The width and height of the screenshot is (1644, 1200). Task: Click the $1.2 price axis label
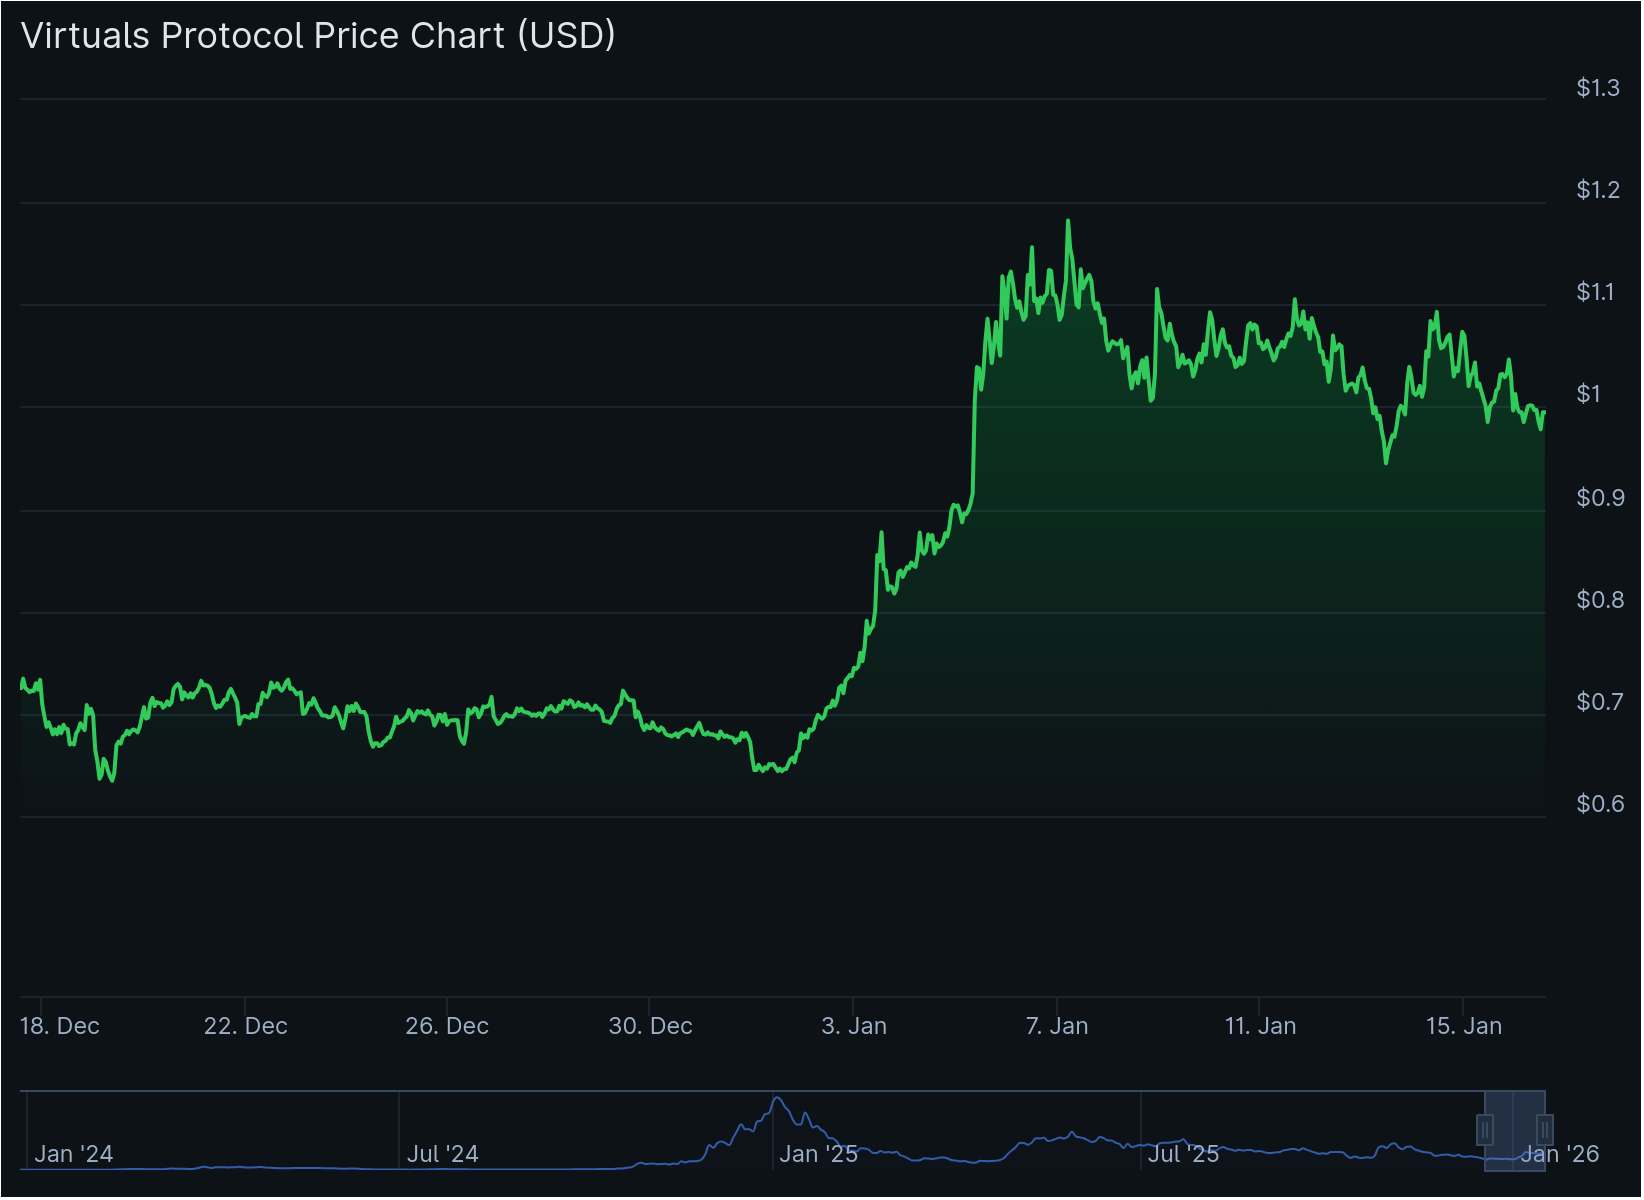[1598, 190]
